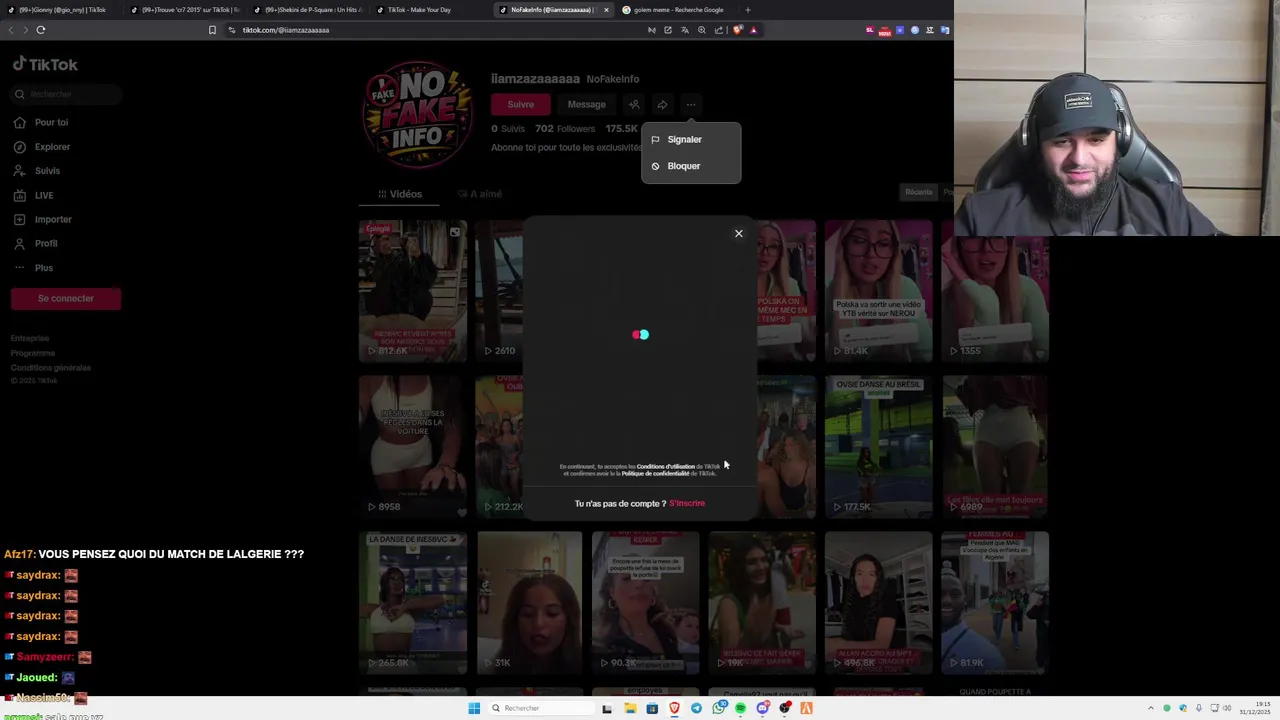Image resolution: width=1280 pixels, height=720 pixels.
Task: Open video LA DANSE DE INESBVC
Action: coord(413,602)
